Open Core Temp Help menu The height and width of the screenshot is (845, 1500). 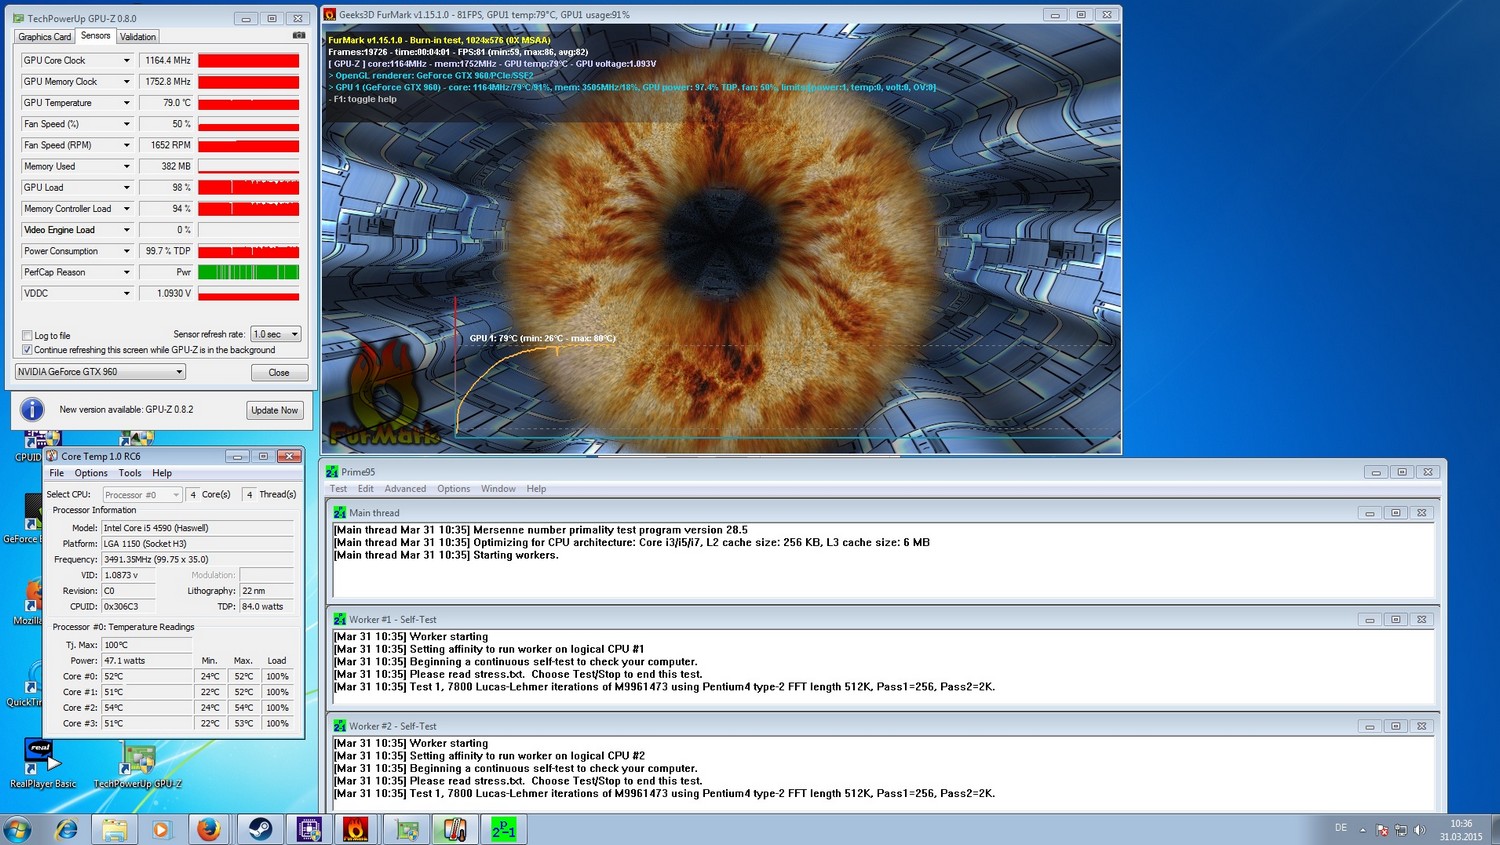(162, 473)
